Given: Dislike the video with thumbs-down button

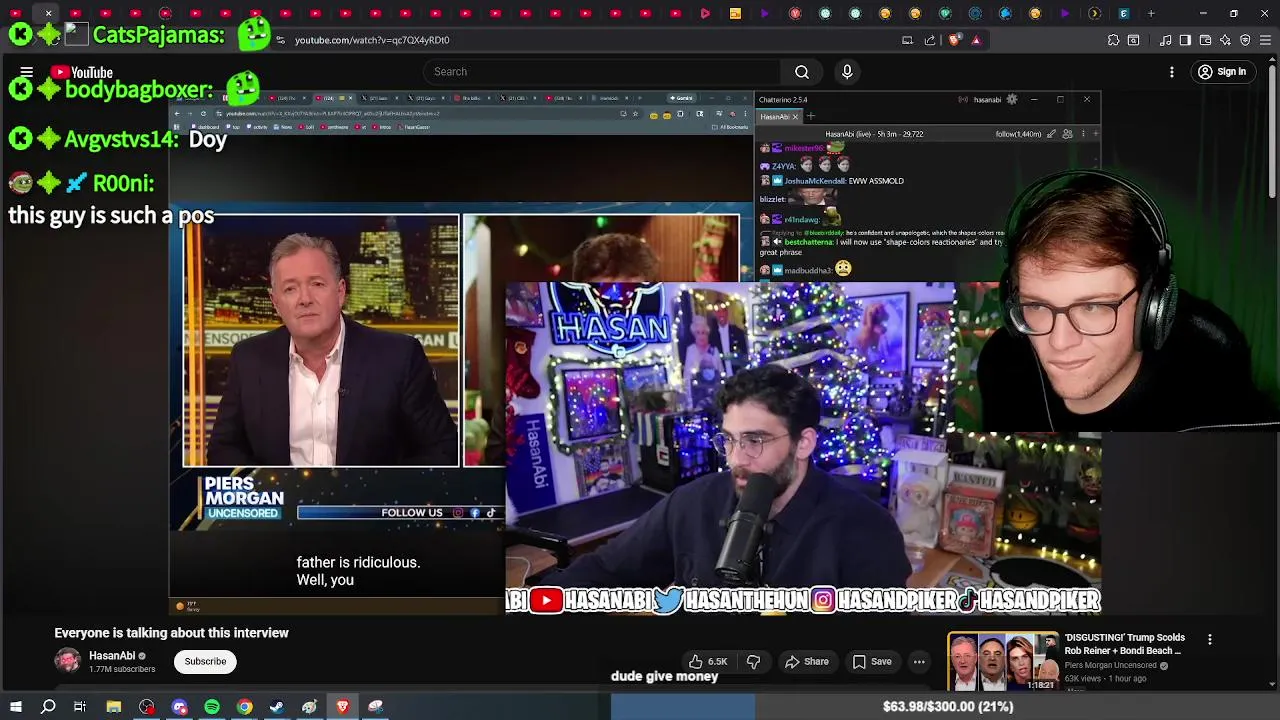Looking at the screenshot, I should (x=754, y=661).
